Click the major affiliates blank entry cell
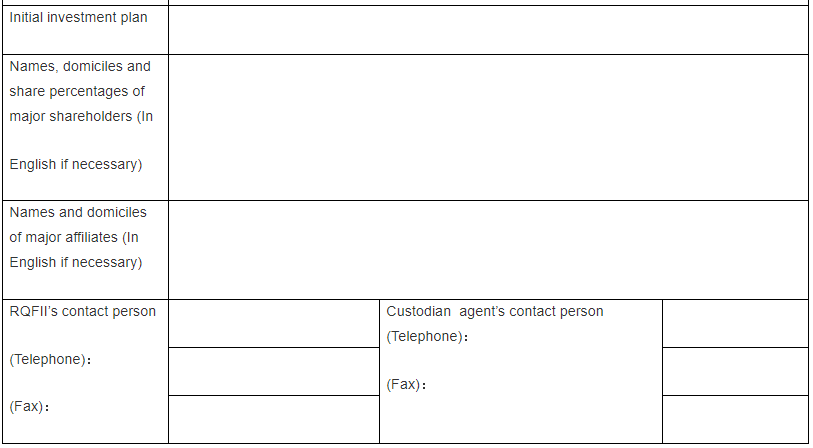 [x=488, y=250]
